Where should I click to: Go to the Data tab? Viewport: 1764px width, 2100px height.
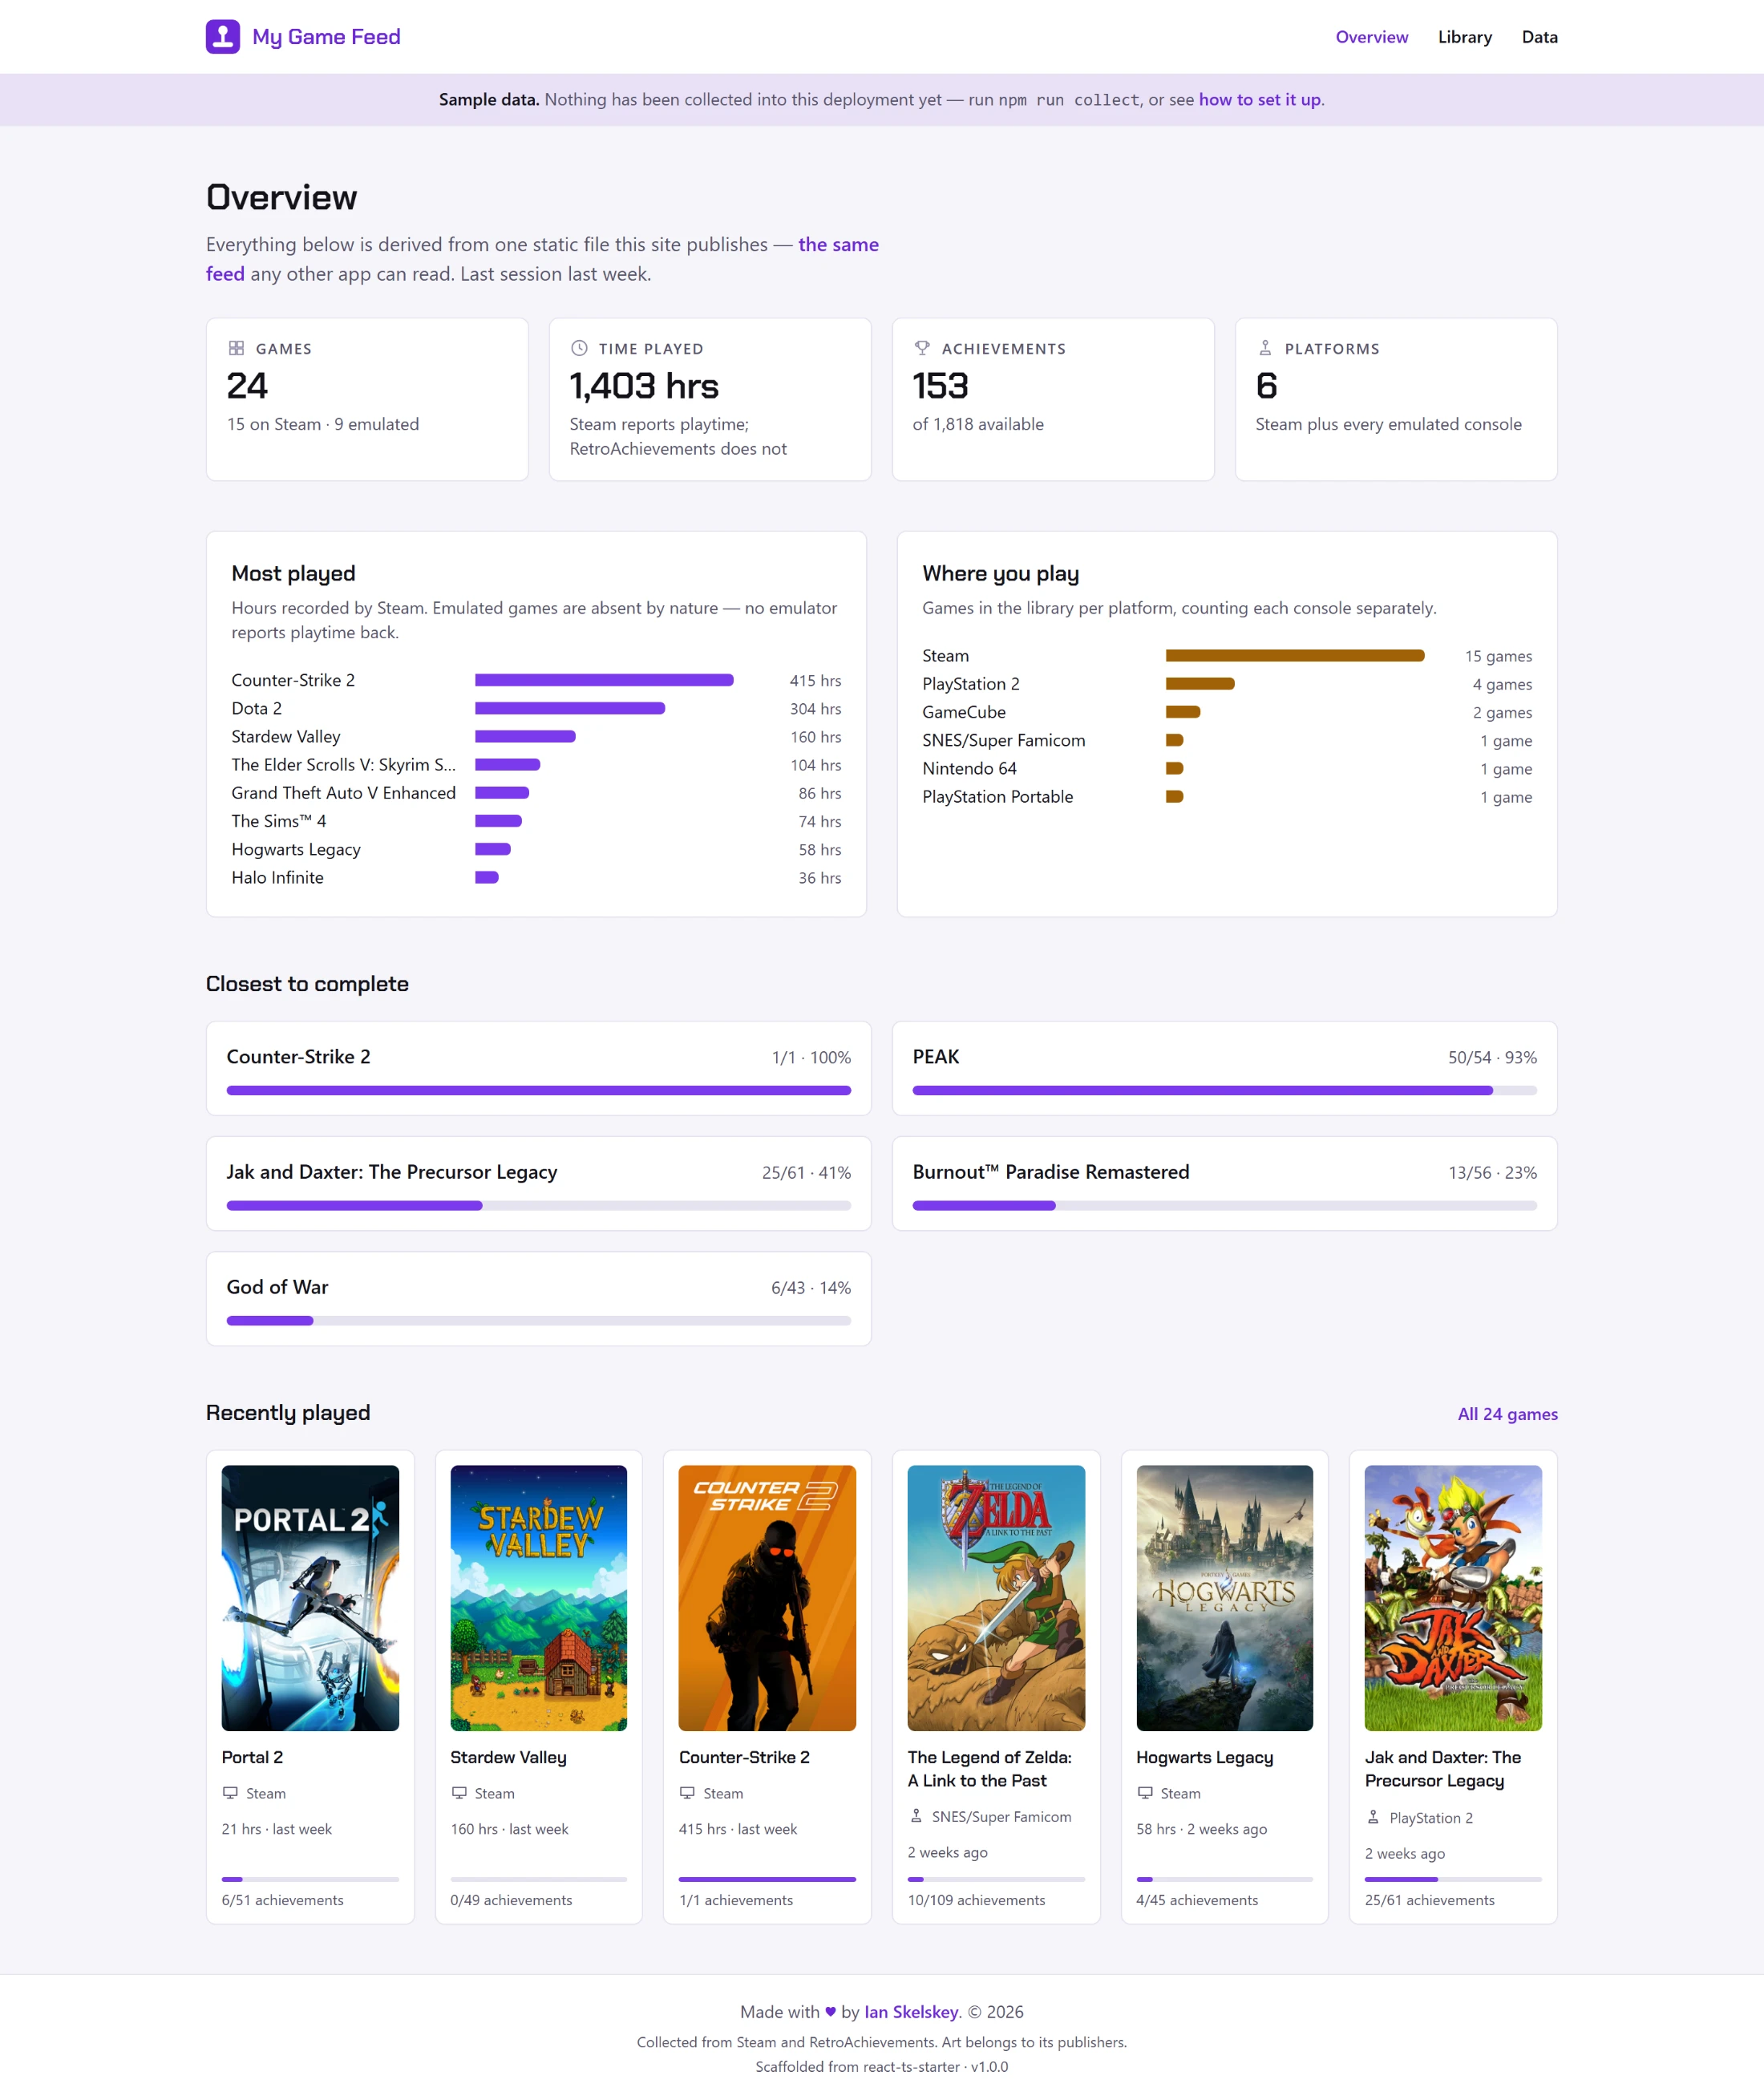point(1539,37)
